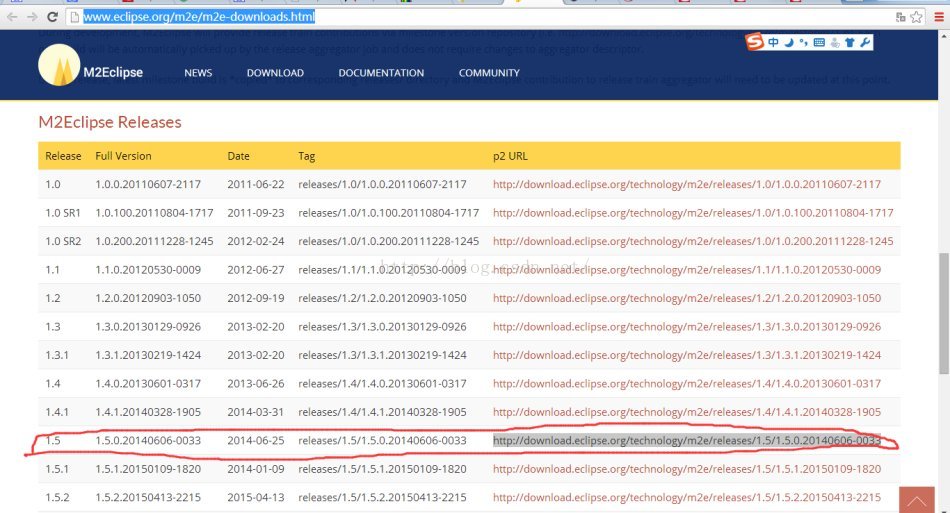Click full version 1.4.1.20140328-1905 cell

(x=148, y=412)
